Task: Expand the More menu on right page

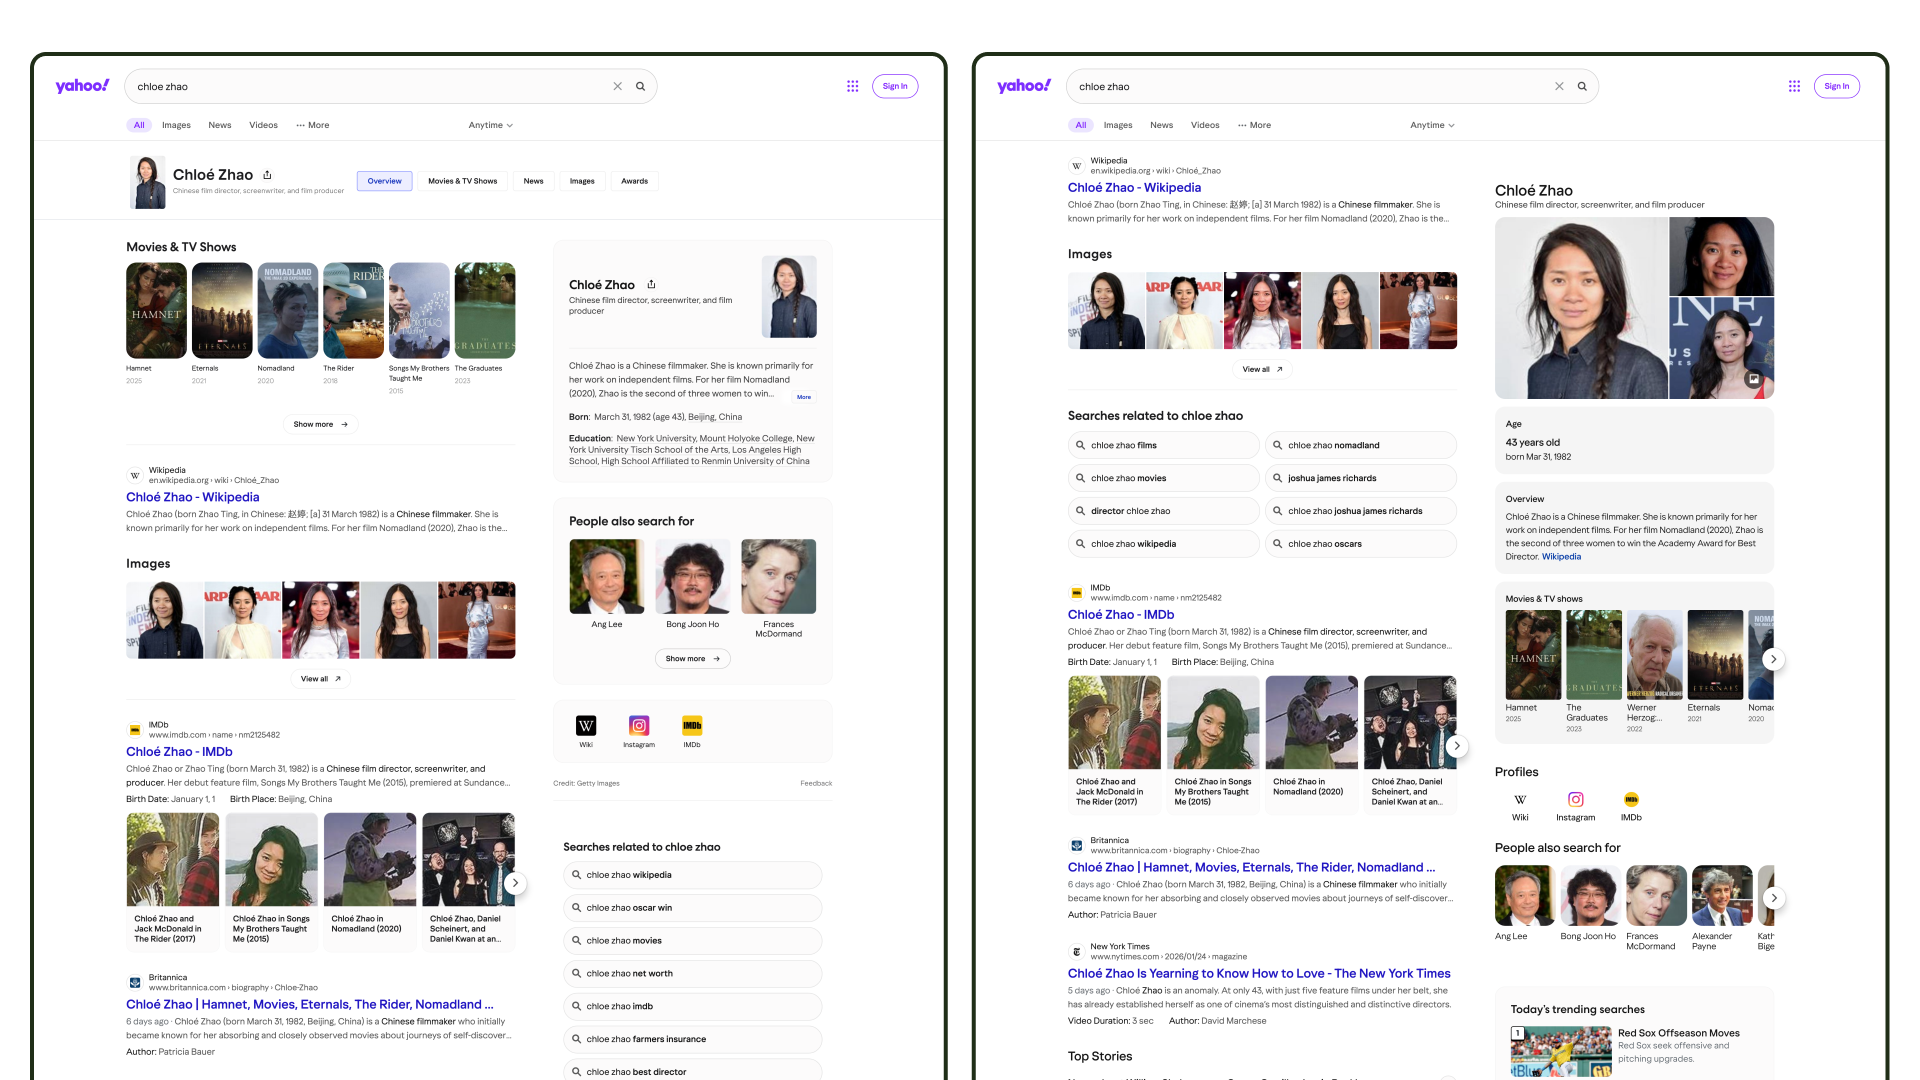Action: (1254, 126)
